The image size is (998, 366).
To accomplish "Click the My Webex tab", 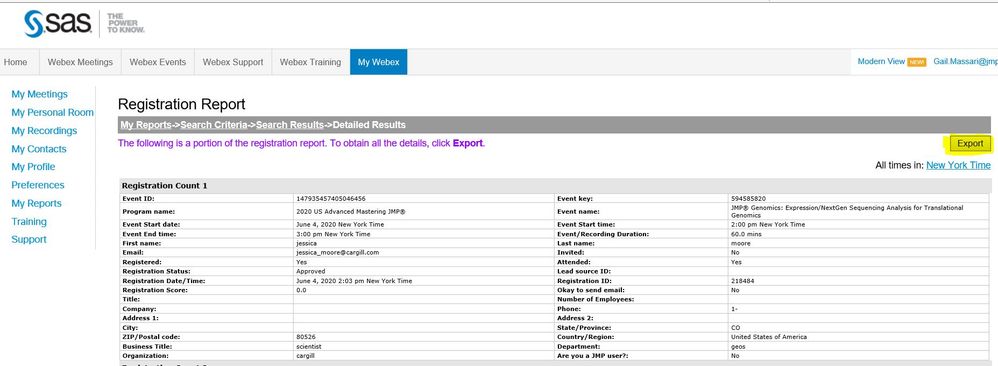I will click(379, 62).
